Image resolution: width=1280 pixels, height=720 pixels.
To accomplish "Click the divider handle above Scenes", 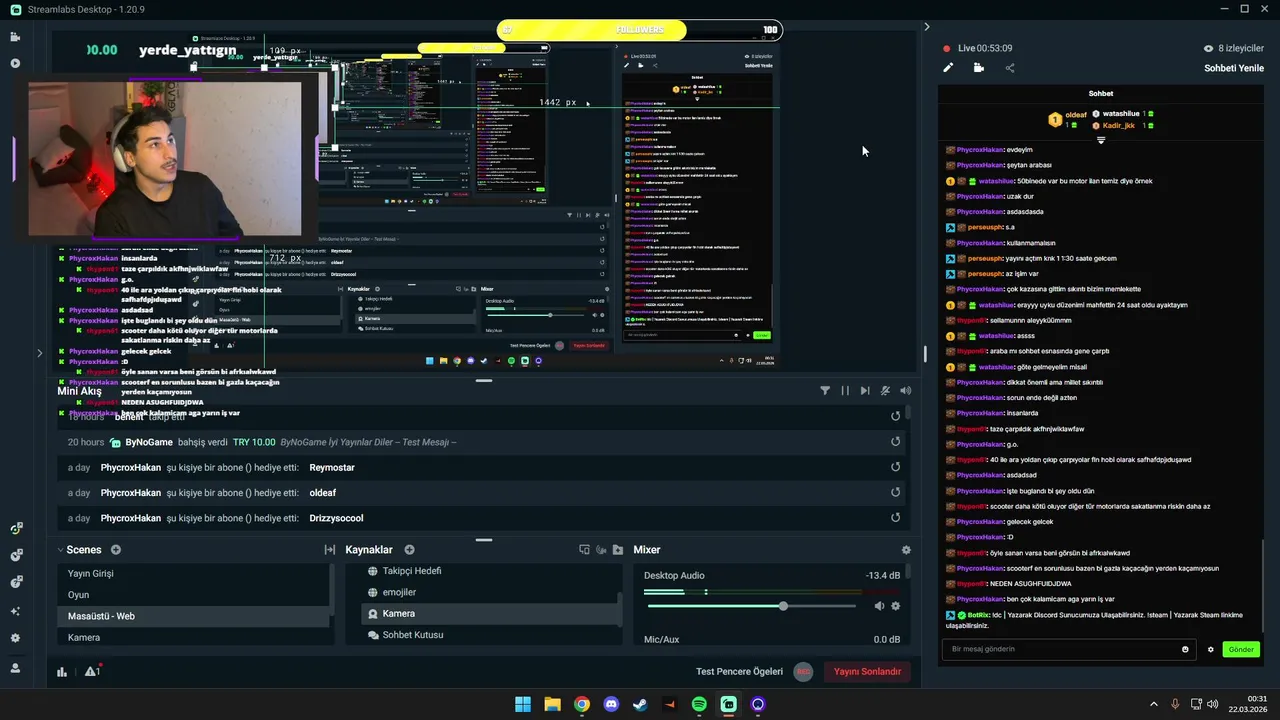I will point(484,540).
